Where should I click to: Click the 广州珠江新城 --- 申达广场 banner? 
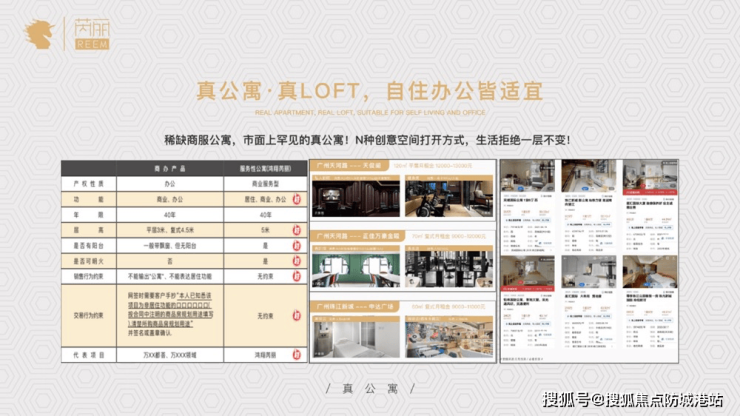pyautogui.click(x=355, y=306)
